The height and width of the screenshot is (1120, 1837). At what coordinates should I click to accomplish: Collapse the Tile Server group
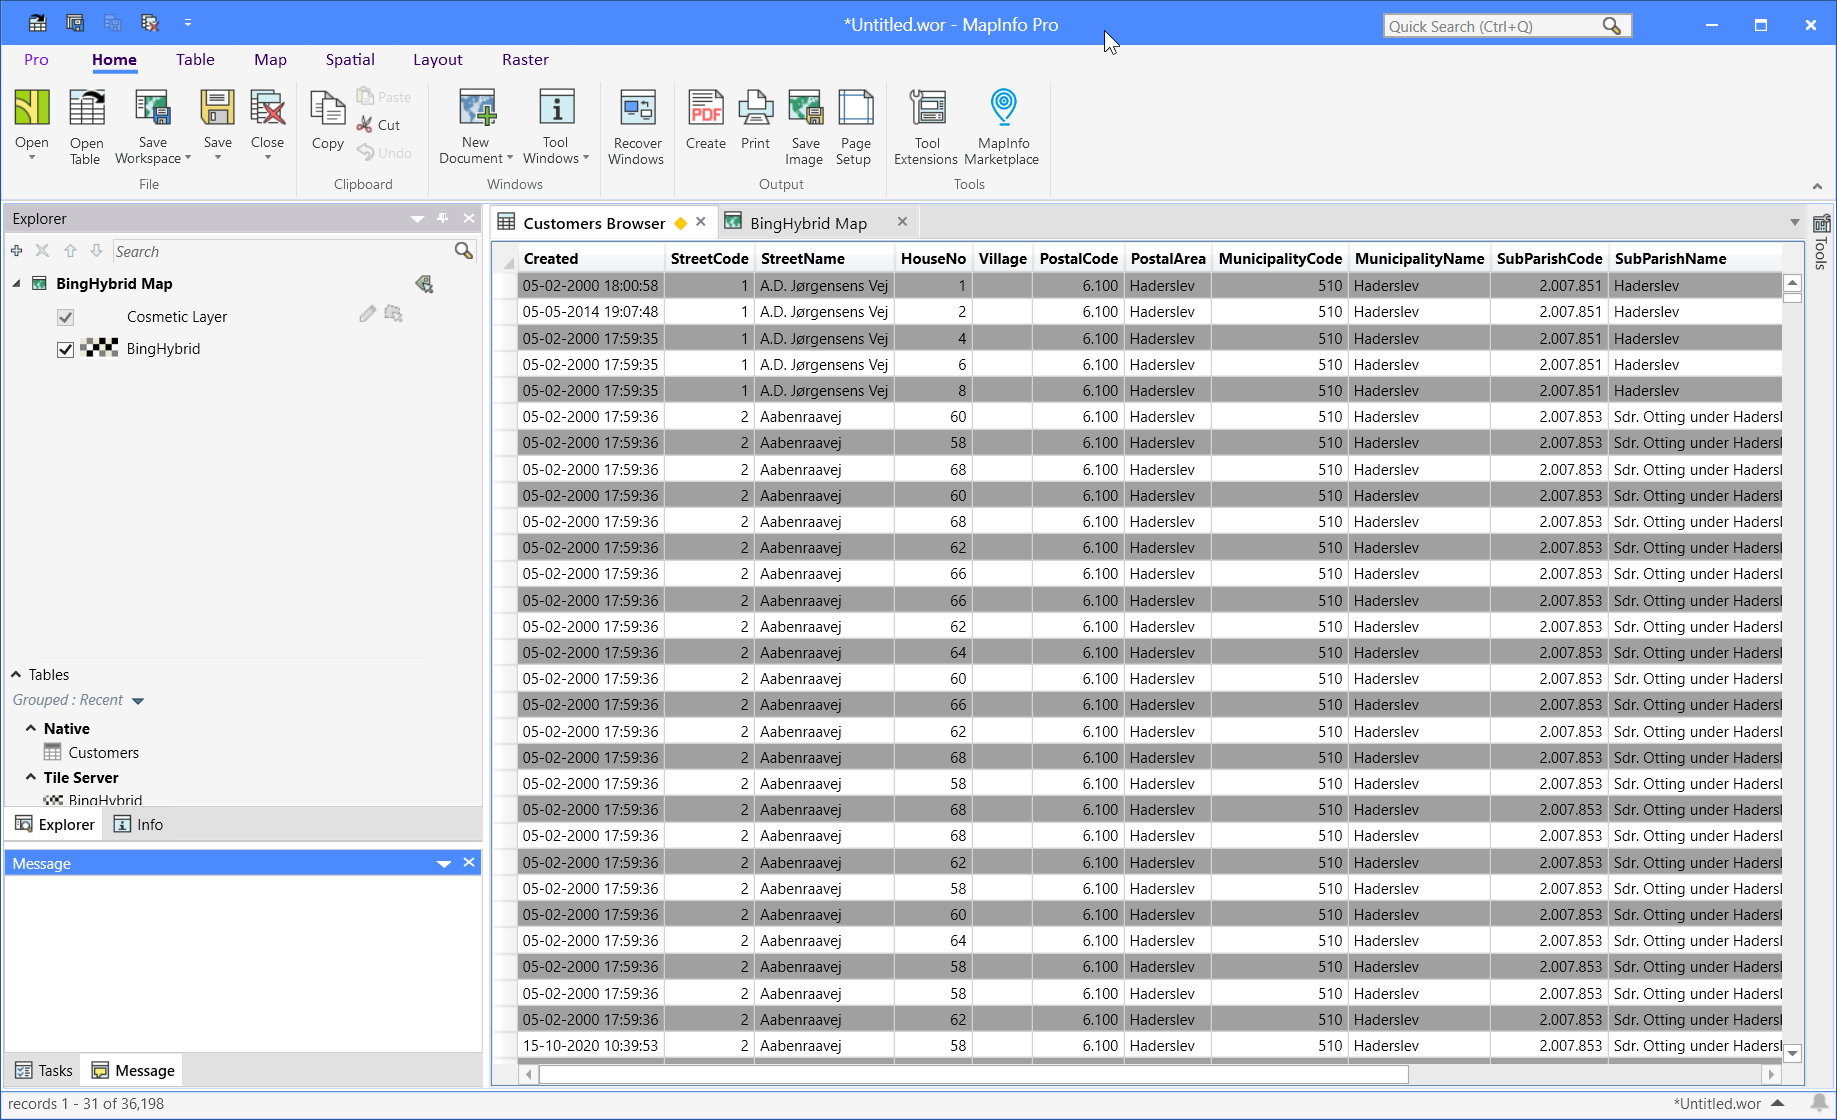click(x=31, y=777)
